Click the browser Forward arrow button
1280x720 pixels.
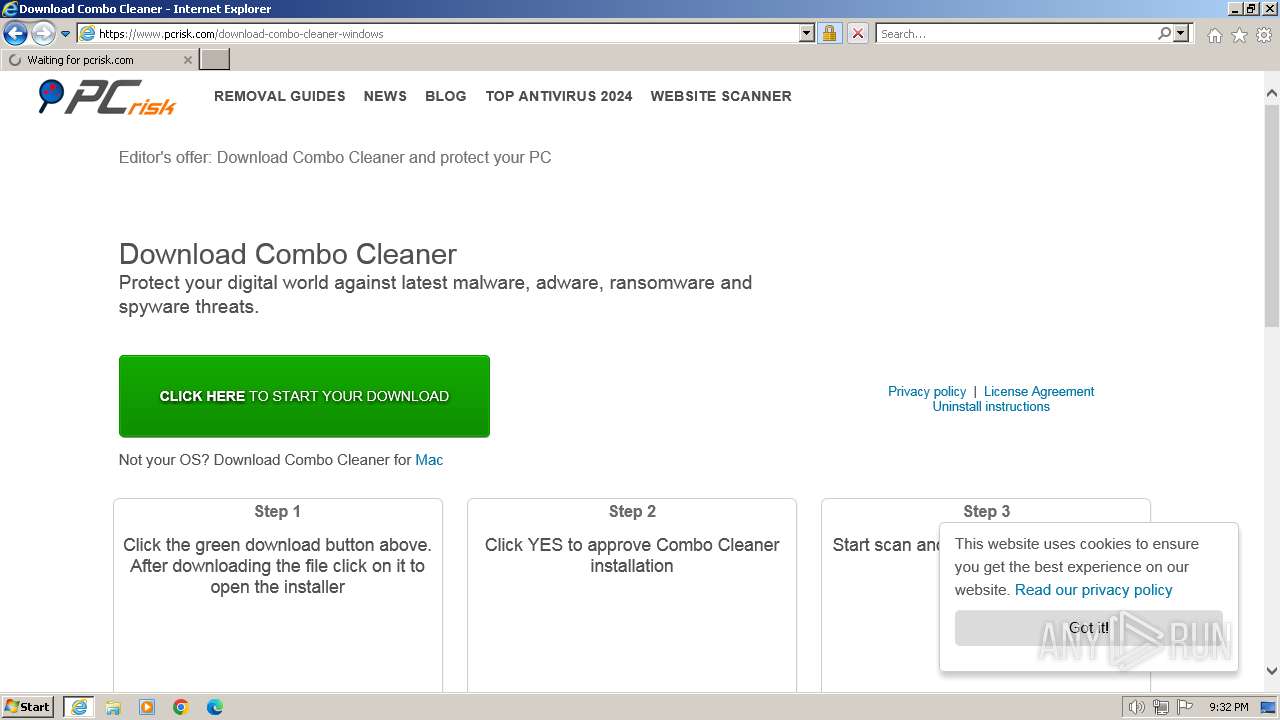43,34
